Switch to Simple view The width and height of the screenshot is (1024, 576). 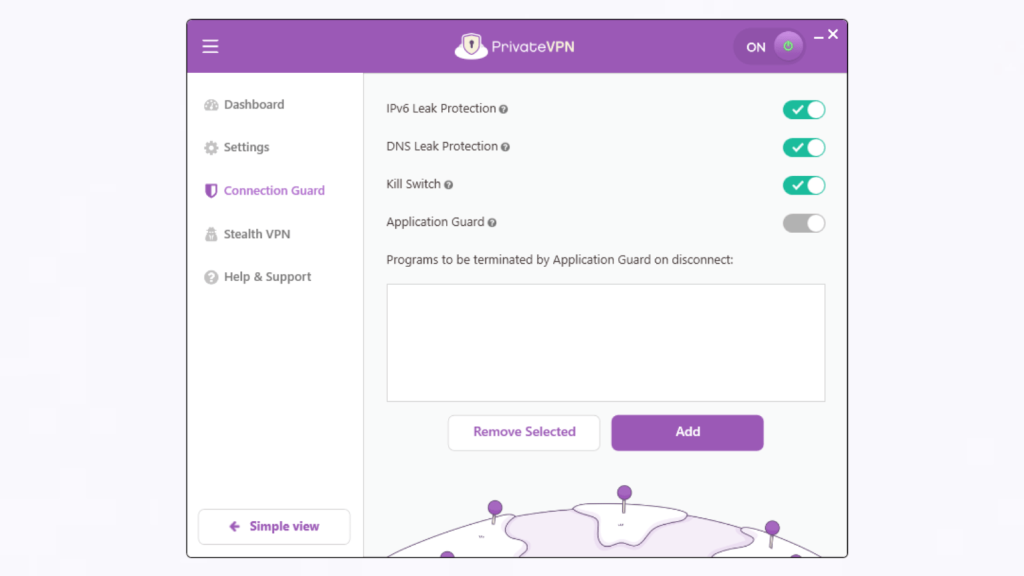click(274, 526)
